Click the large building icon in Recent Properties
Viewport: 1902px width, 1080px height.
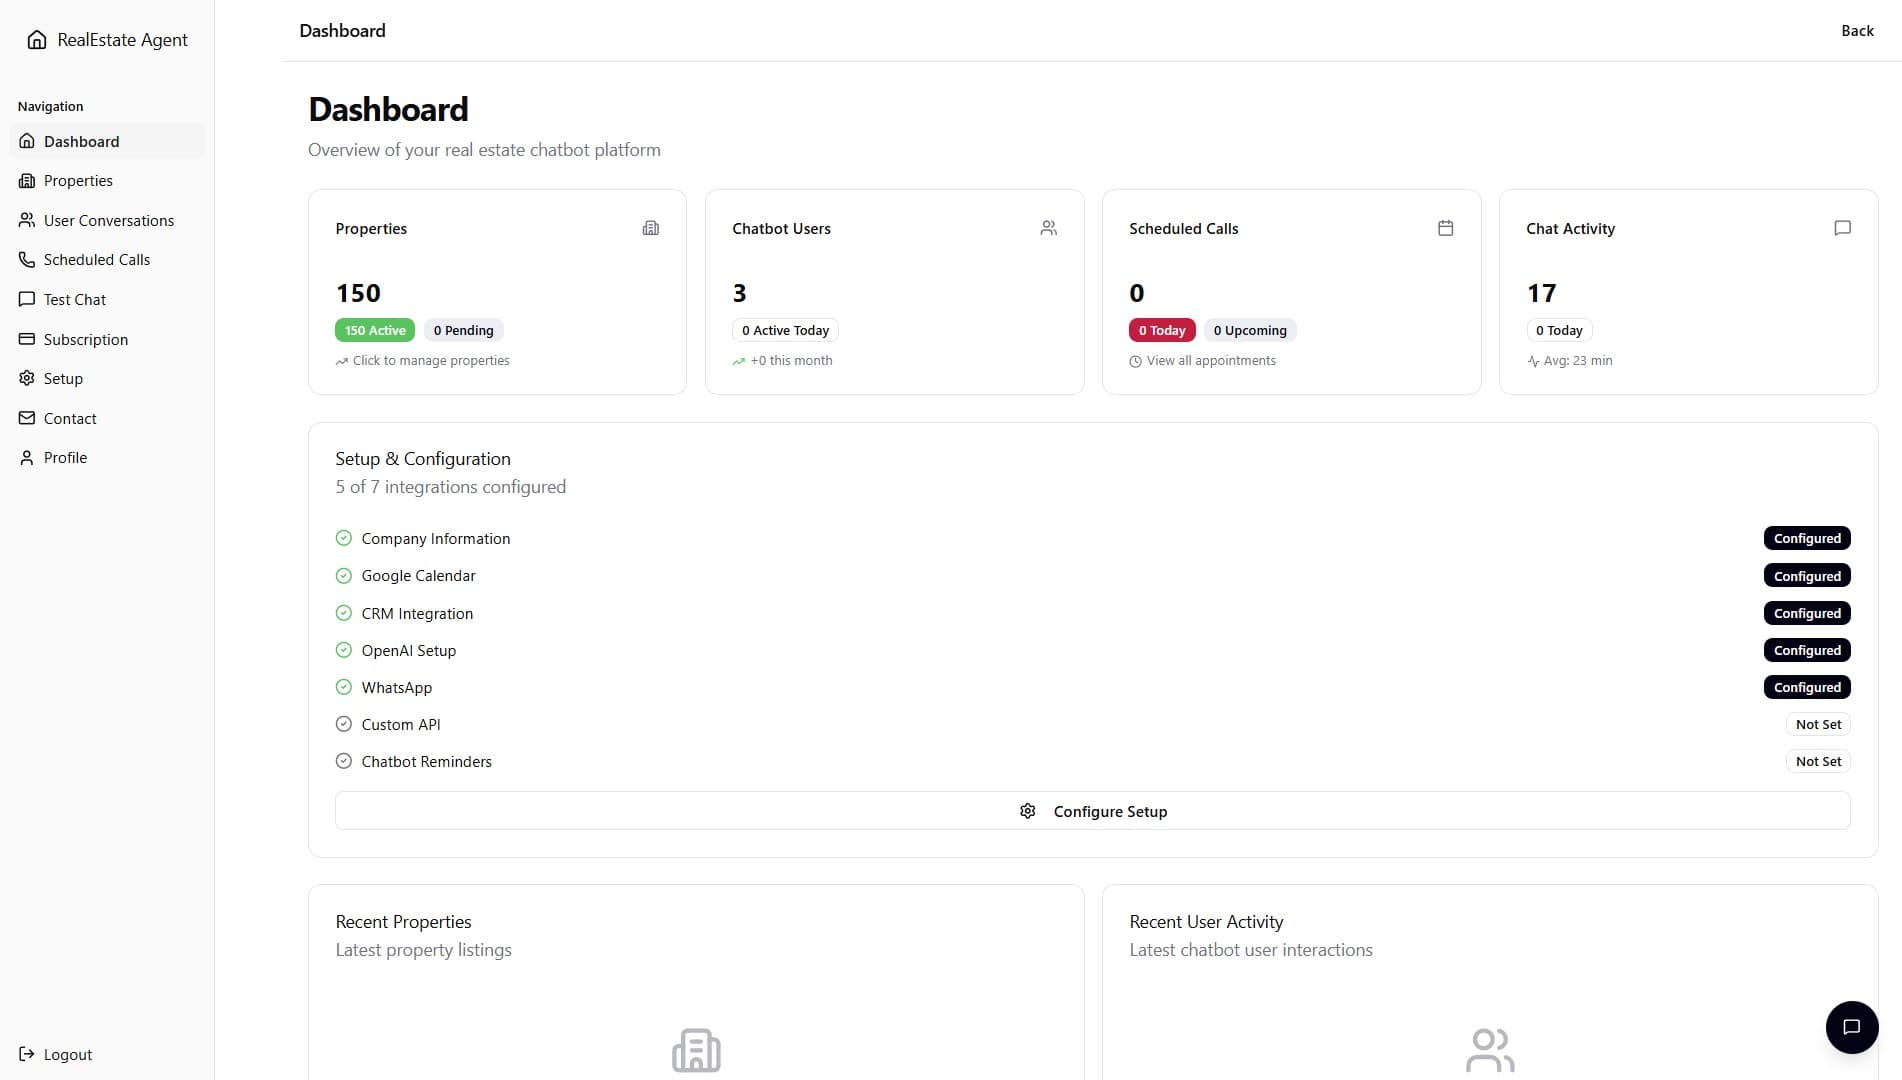point(696,1050)
